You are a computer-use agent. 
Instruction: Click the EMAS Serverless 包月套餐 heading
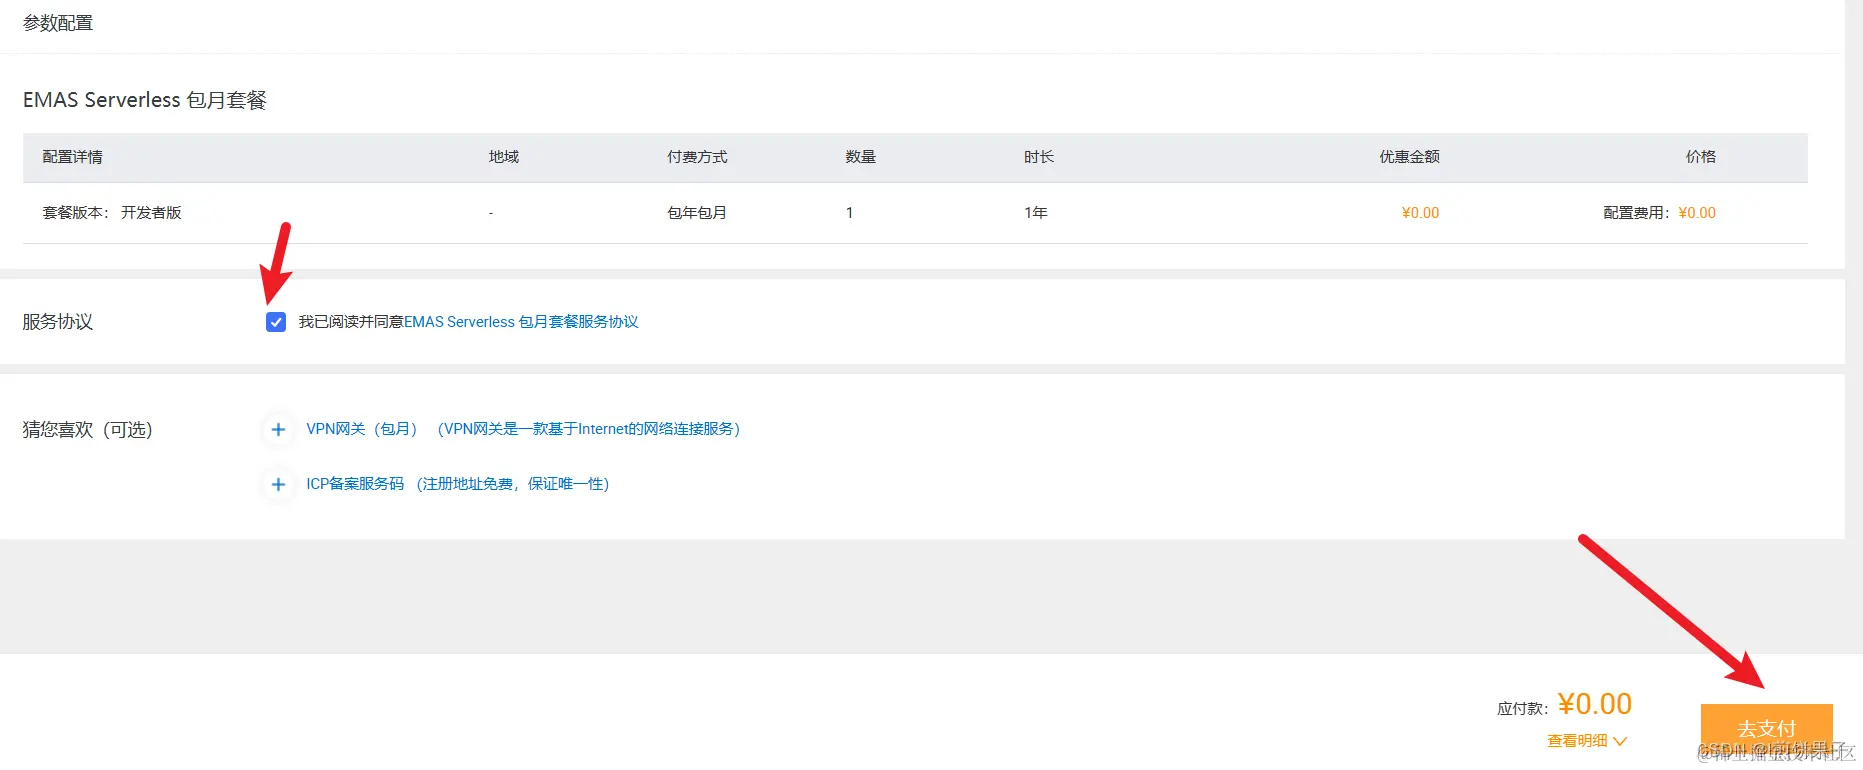click(145, 100)
